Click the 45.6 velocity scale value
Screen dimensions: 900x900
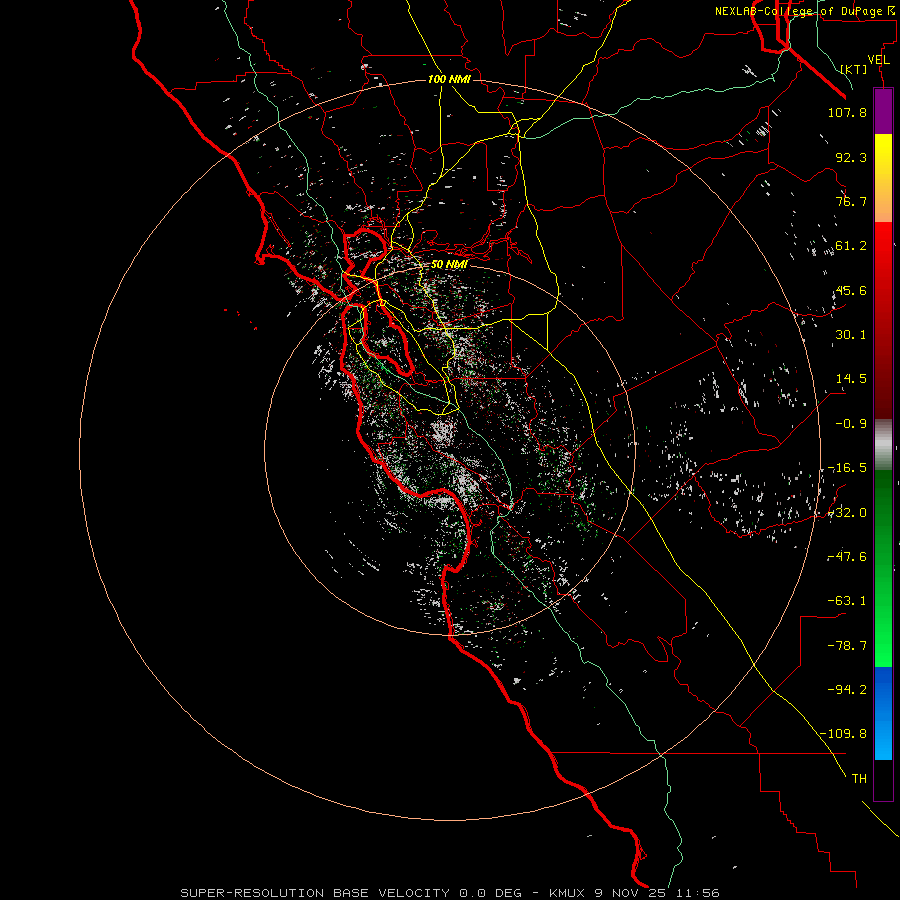[x=851, y=290]
